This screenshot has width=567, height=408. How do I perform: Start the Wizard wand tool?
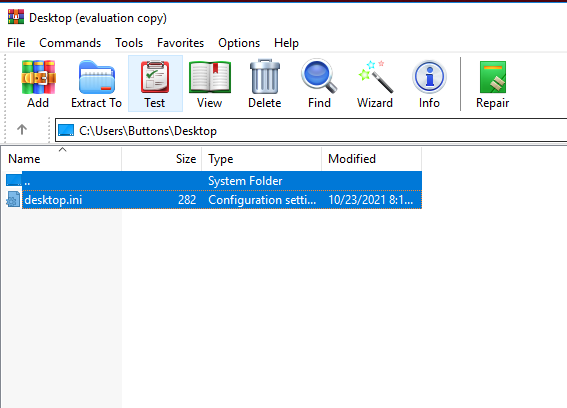375,84
